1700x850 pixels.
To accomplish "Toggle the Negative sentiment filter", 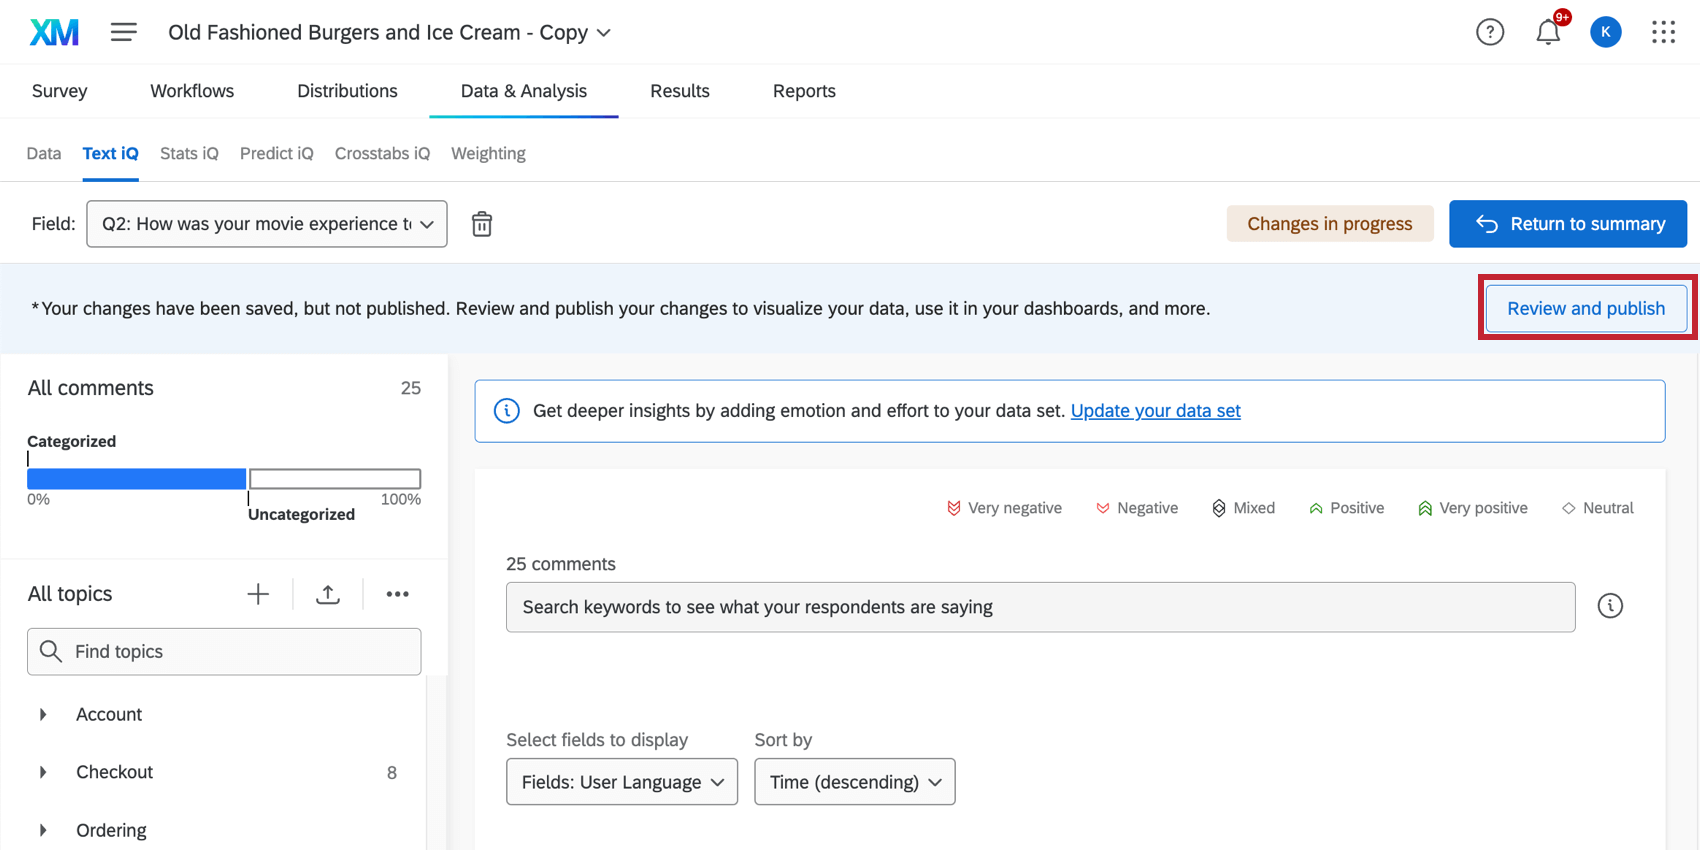I will [1137, 508].
